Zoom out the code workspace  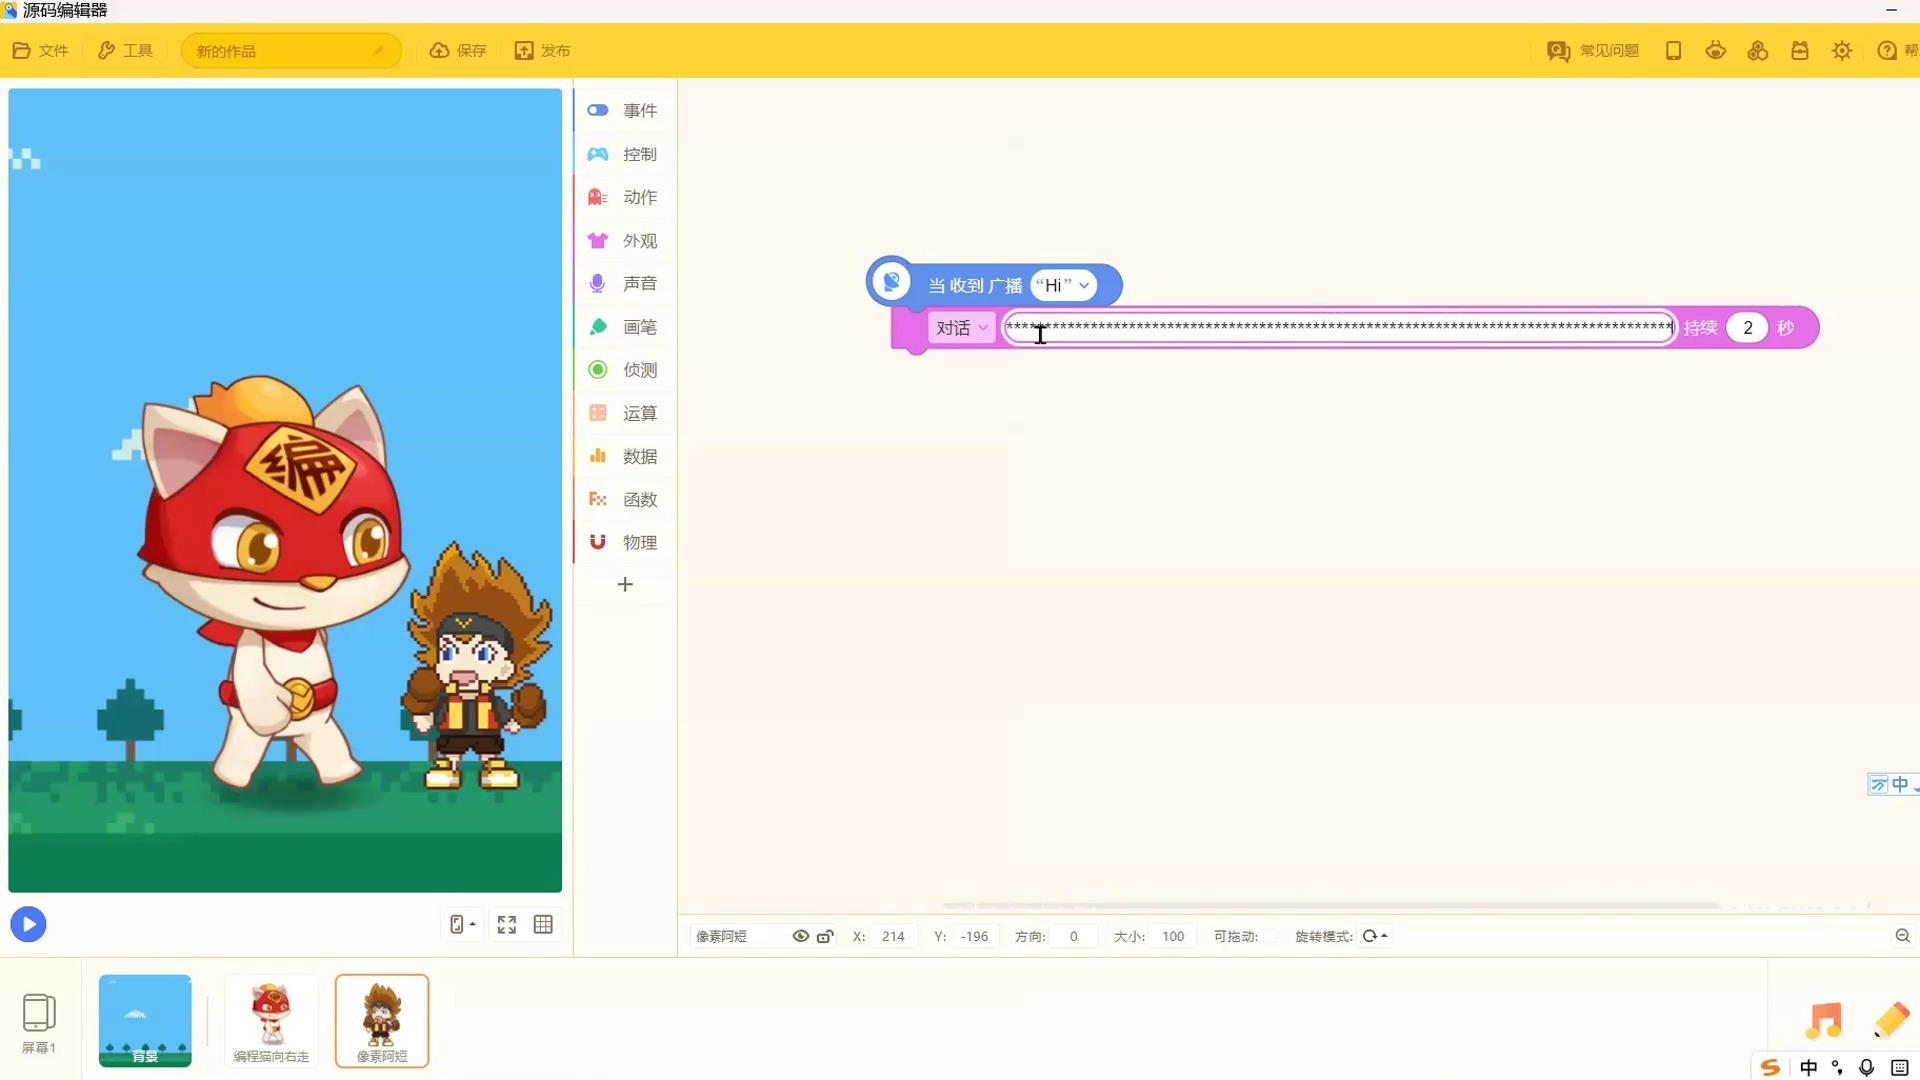[1902, 936]
